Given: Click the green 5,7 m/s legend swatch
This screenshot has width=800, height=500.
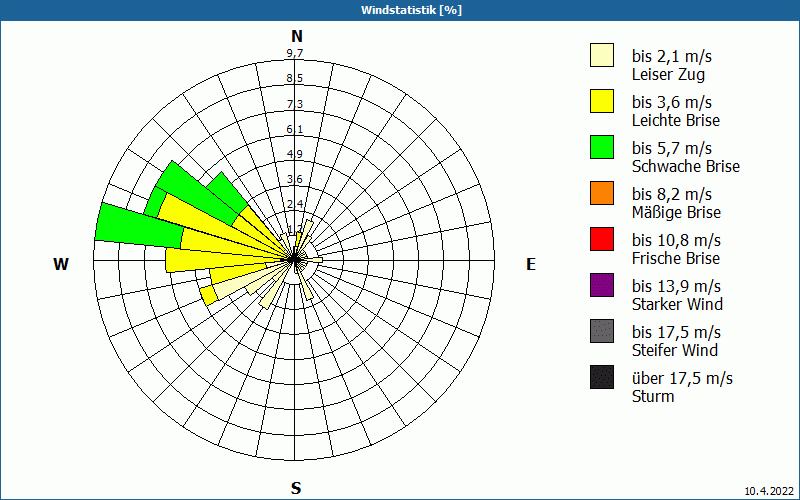Looking at the screenshot, I should [602, 147].
